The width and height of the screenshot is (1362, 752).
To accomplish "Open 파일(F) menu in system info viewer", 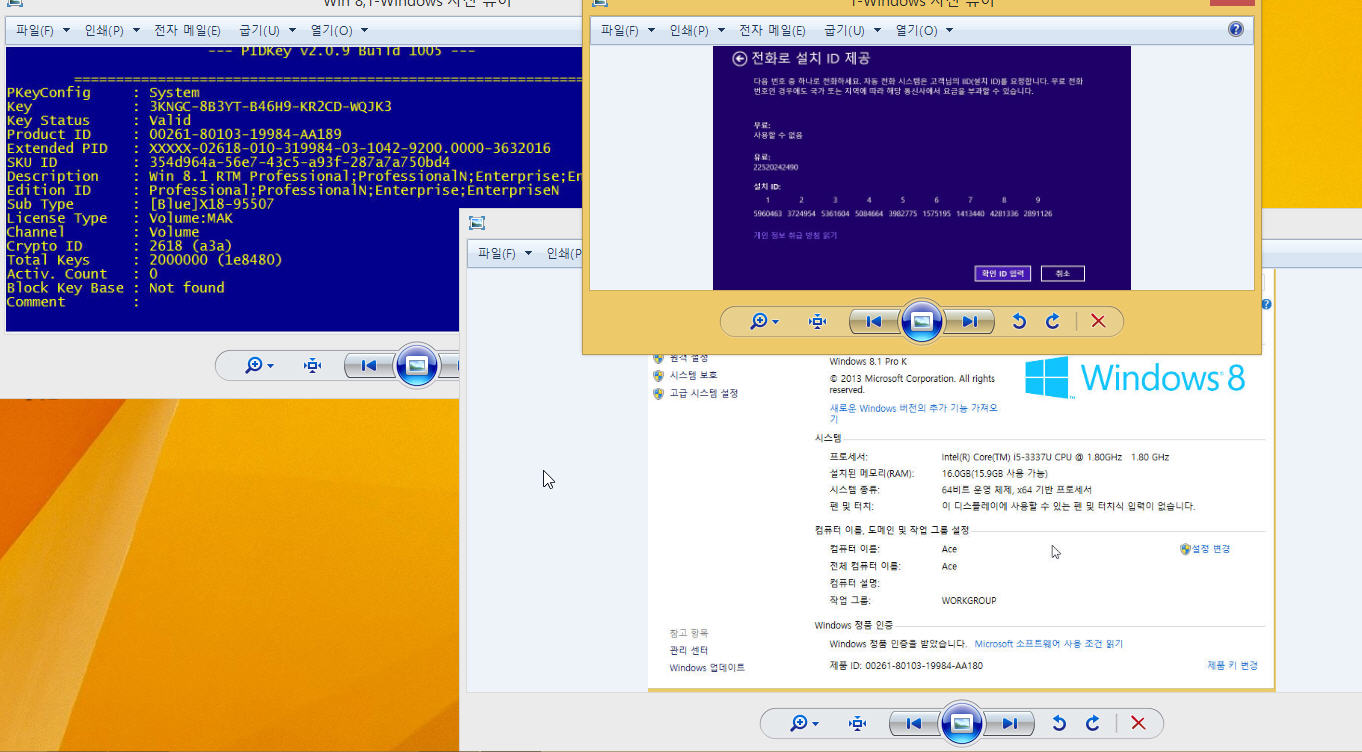I will [504, 253].
